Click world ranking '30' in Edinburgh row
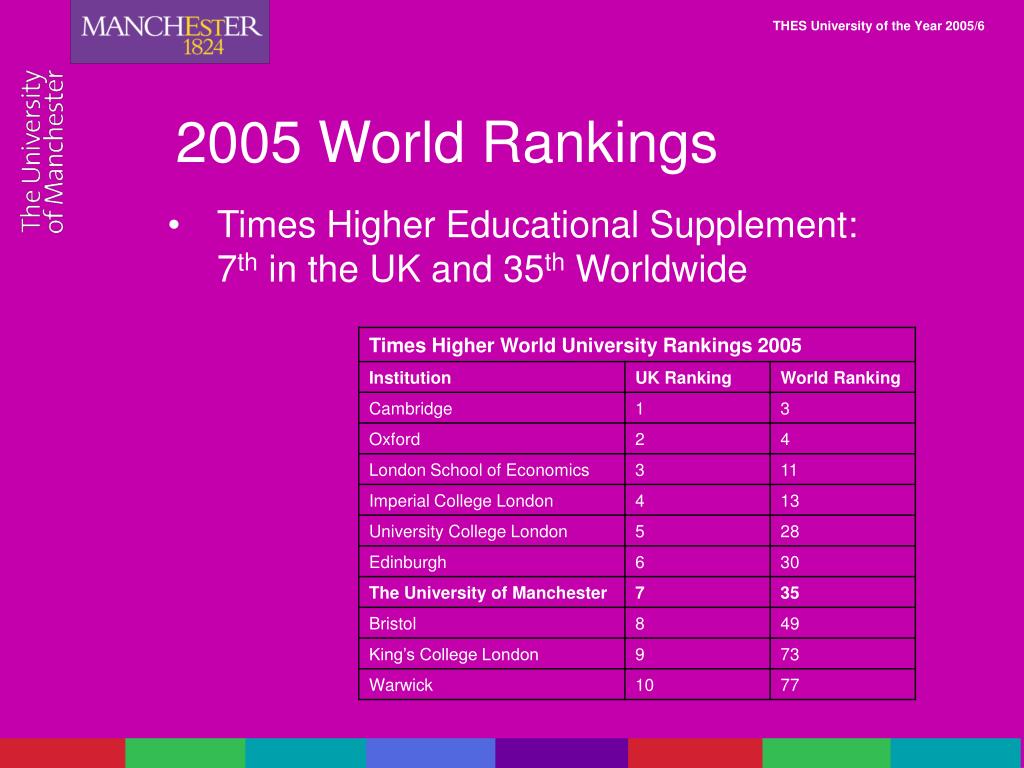1024x768 pixels. (790, 562)
